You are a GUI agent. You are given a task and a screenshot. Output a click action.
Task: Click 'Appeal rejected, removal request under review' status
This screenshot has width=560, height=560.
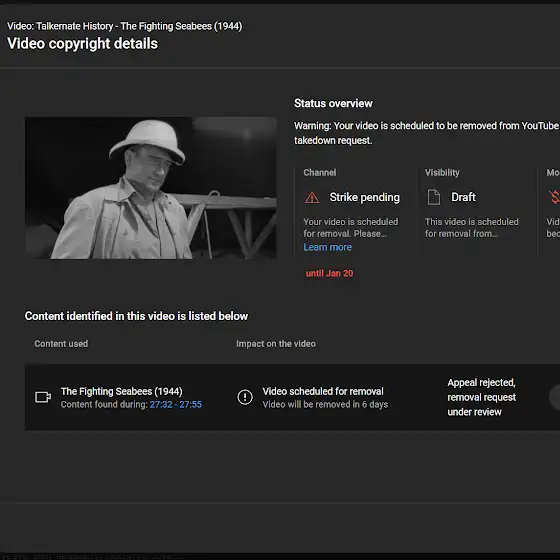[481, 397]
